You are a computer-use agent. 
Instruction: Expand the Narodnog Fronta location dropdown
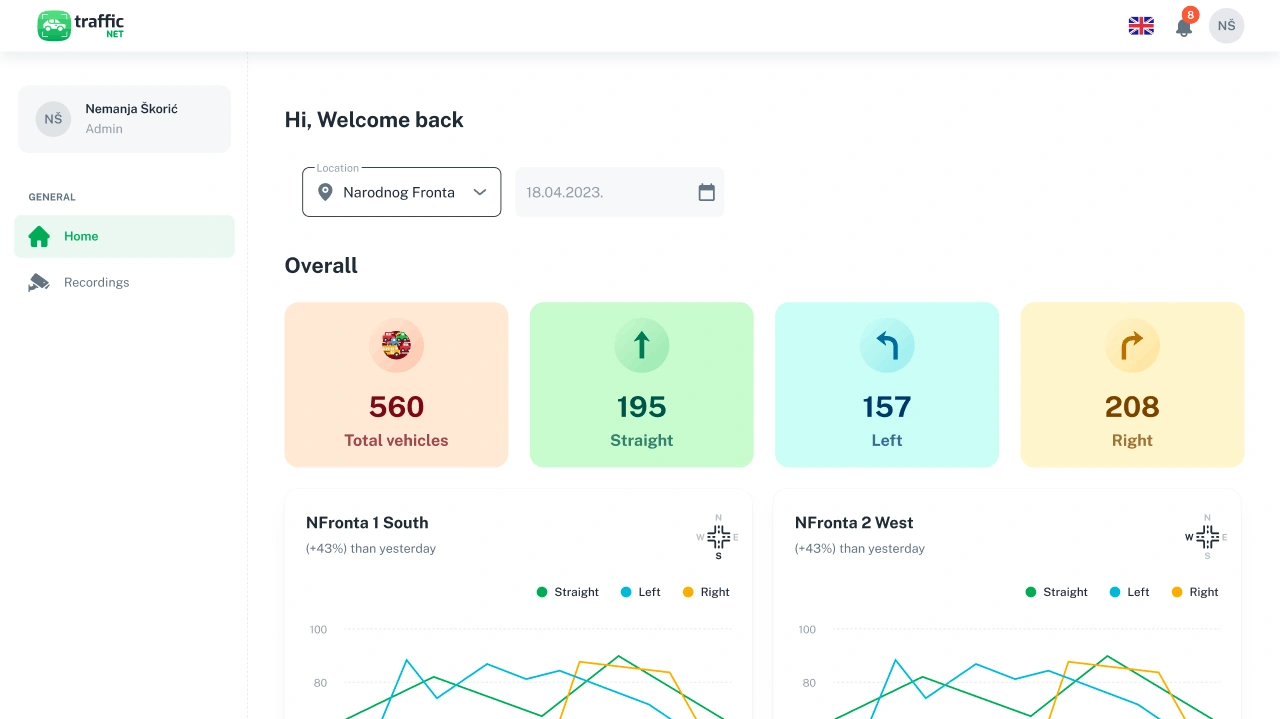click(402, 192)
